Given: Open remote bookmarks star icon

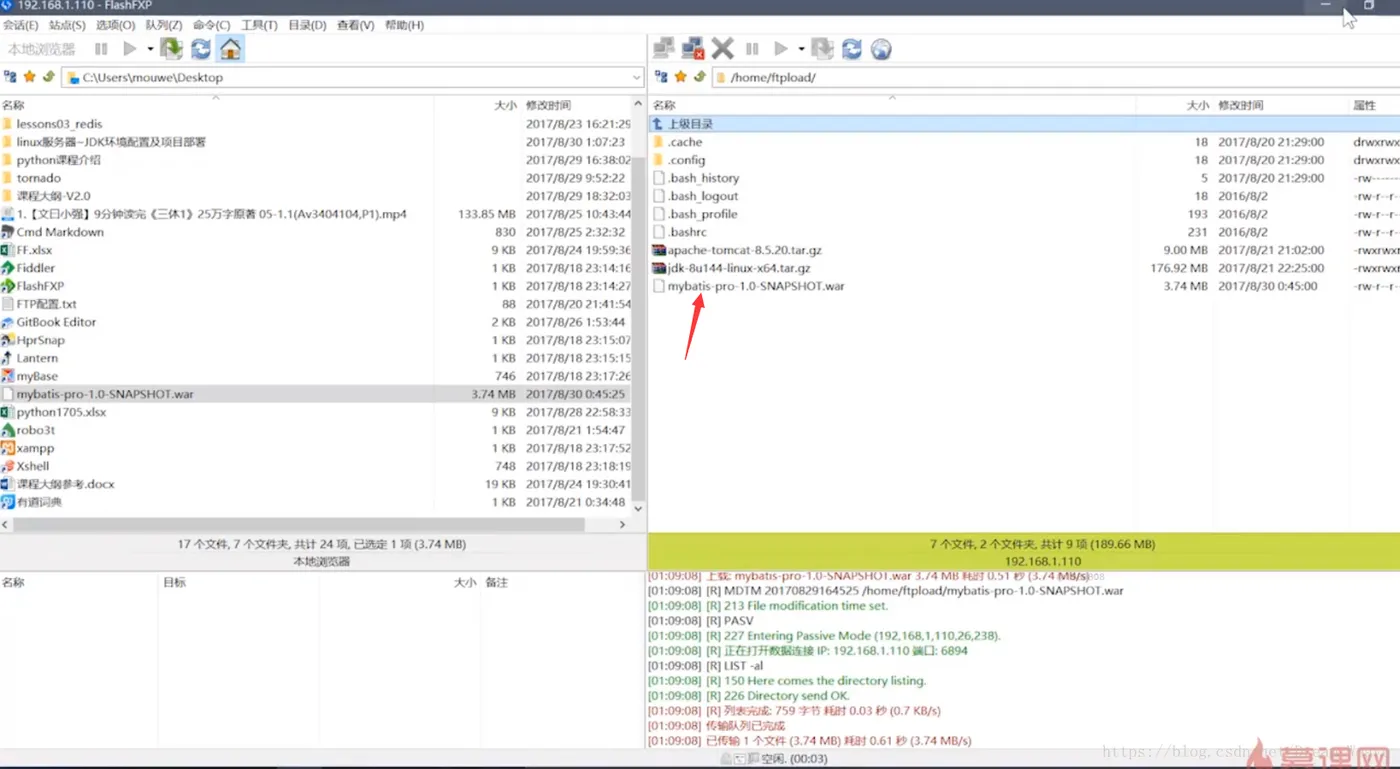Looking at the screenshot, I should coord(681,77).
